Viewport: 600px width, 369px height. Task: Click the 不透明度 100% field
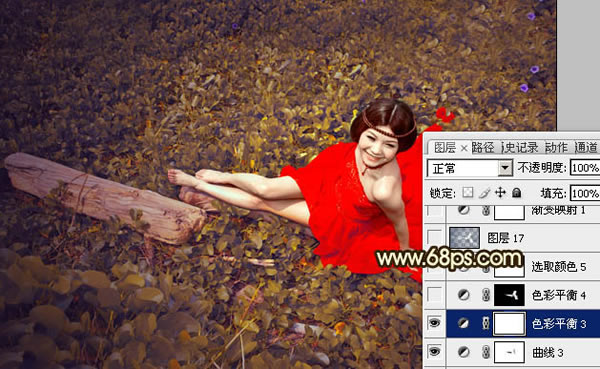[585, 168]
